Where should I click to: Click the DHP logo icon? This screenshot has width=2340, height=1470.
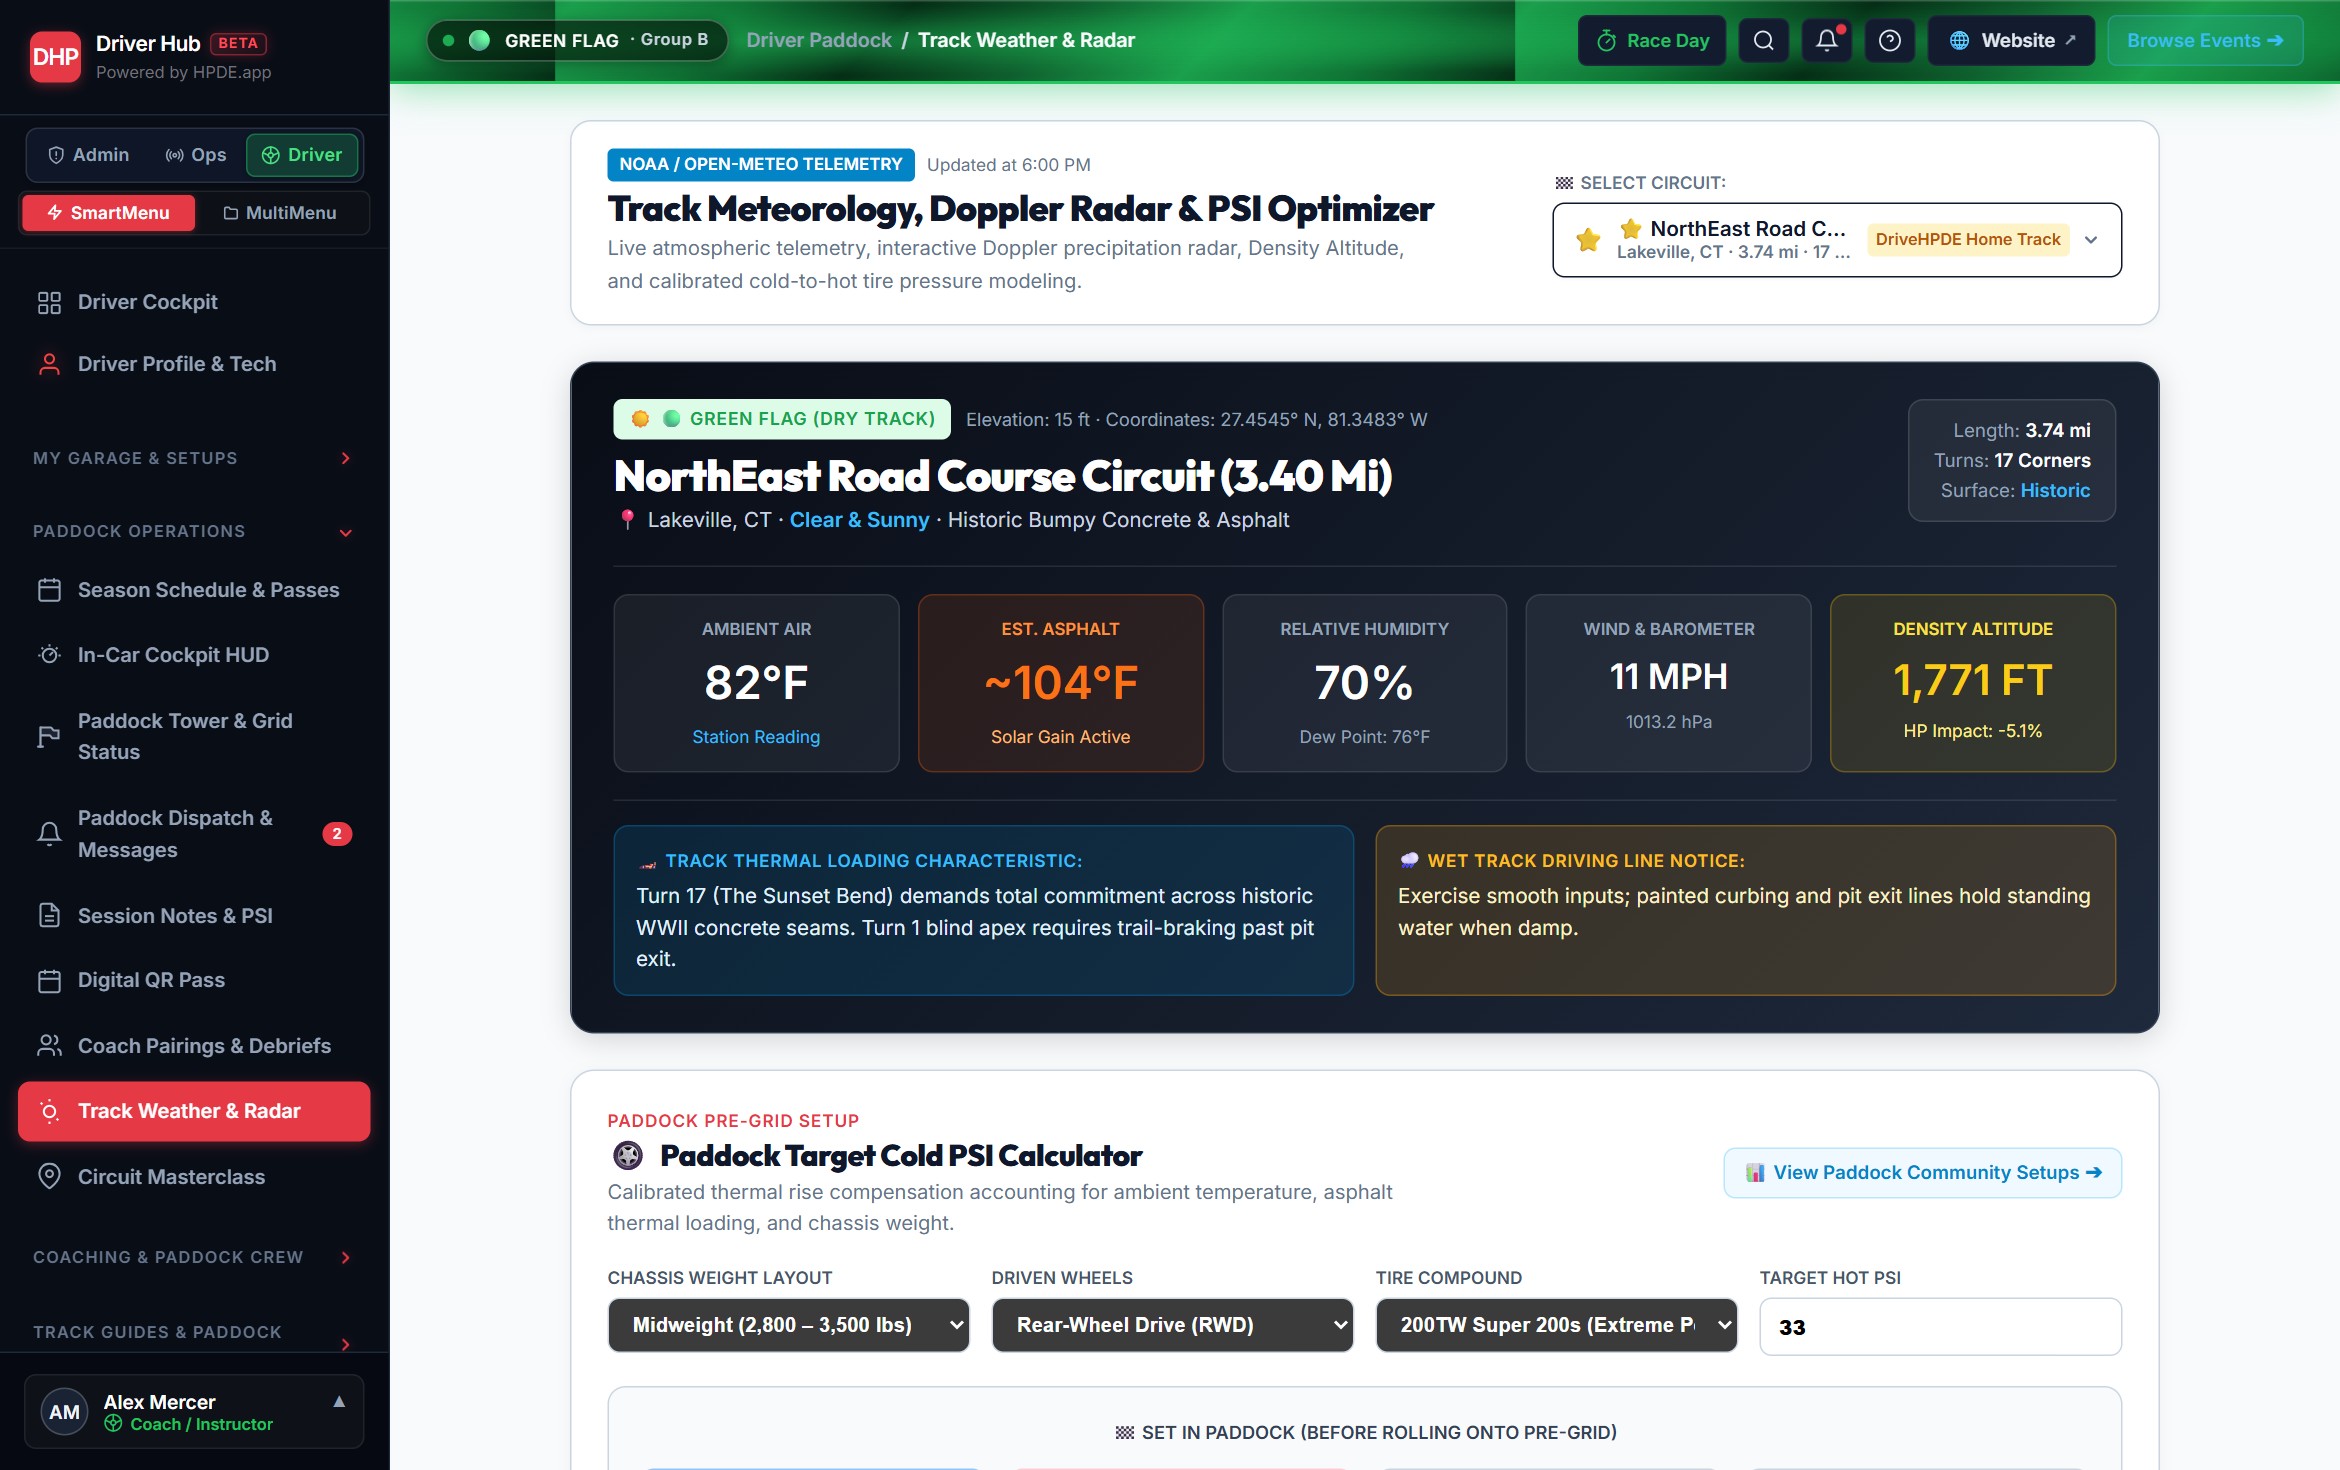tap(55, 57)
